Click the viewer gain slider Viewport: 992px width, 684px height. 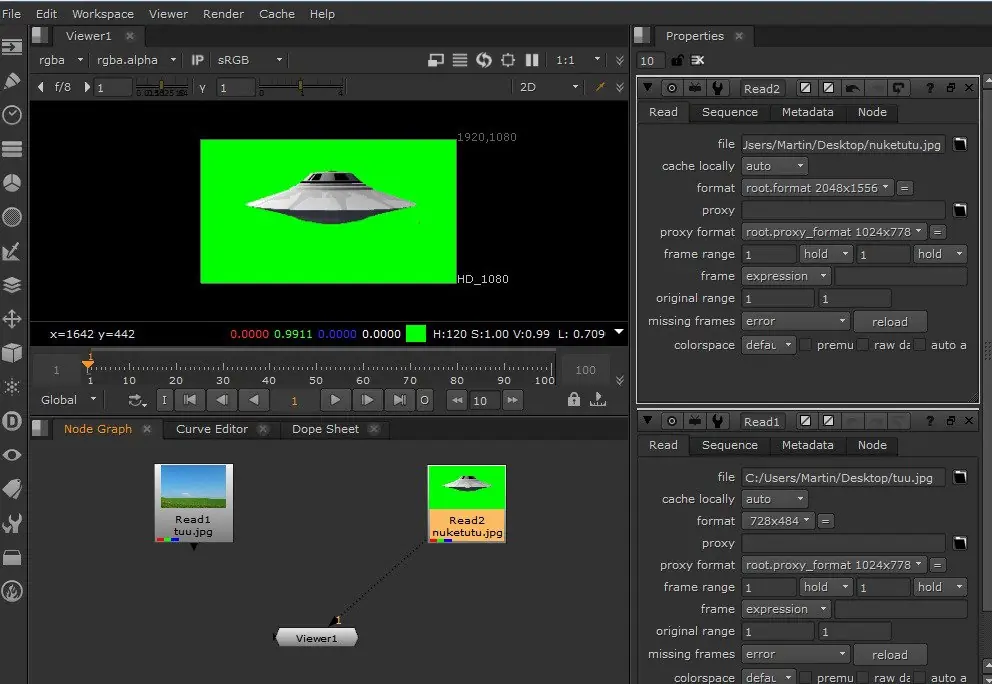[162, 87]
